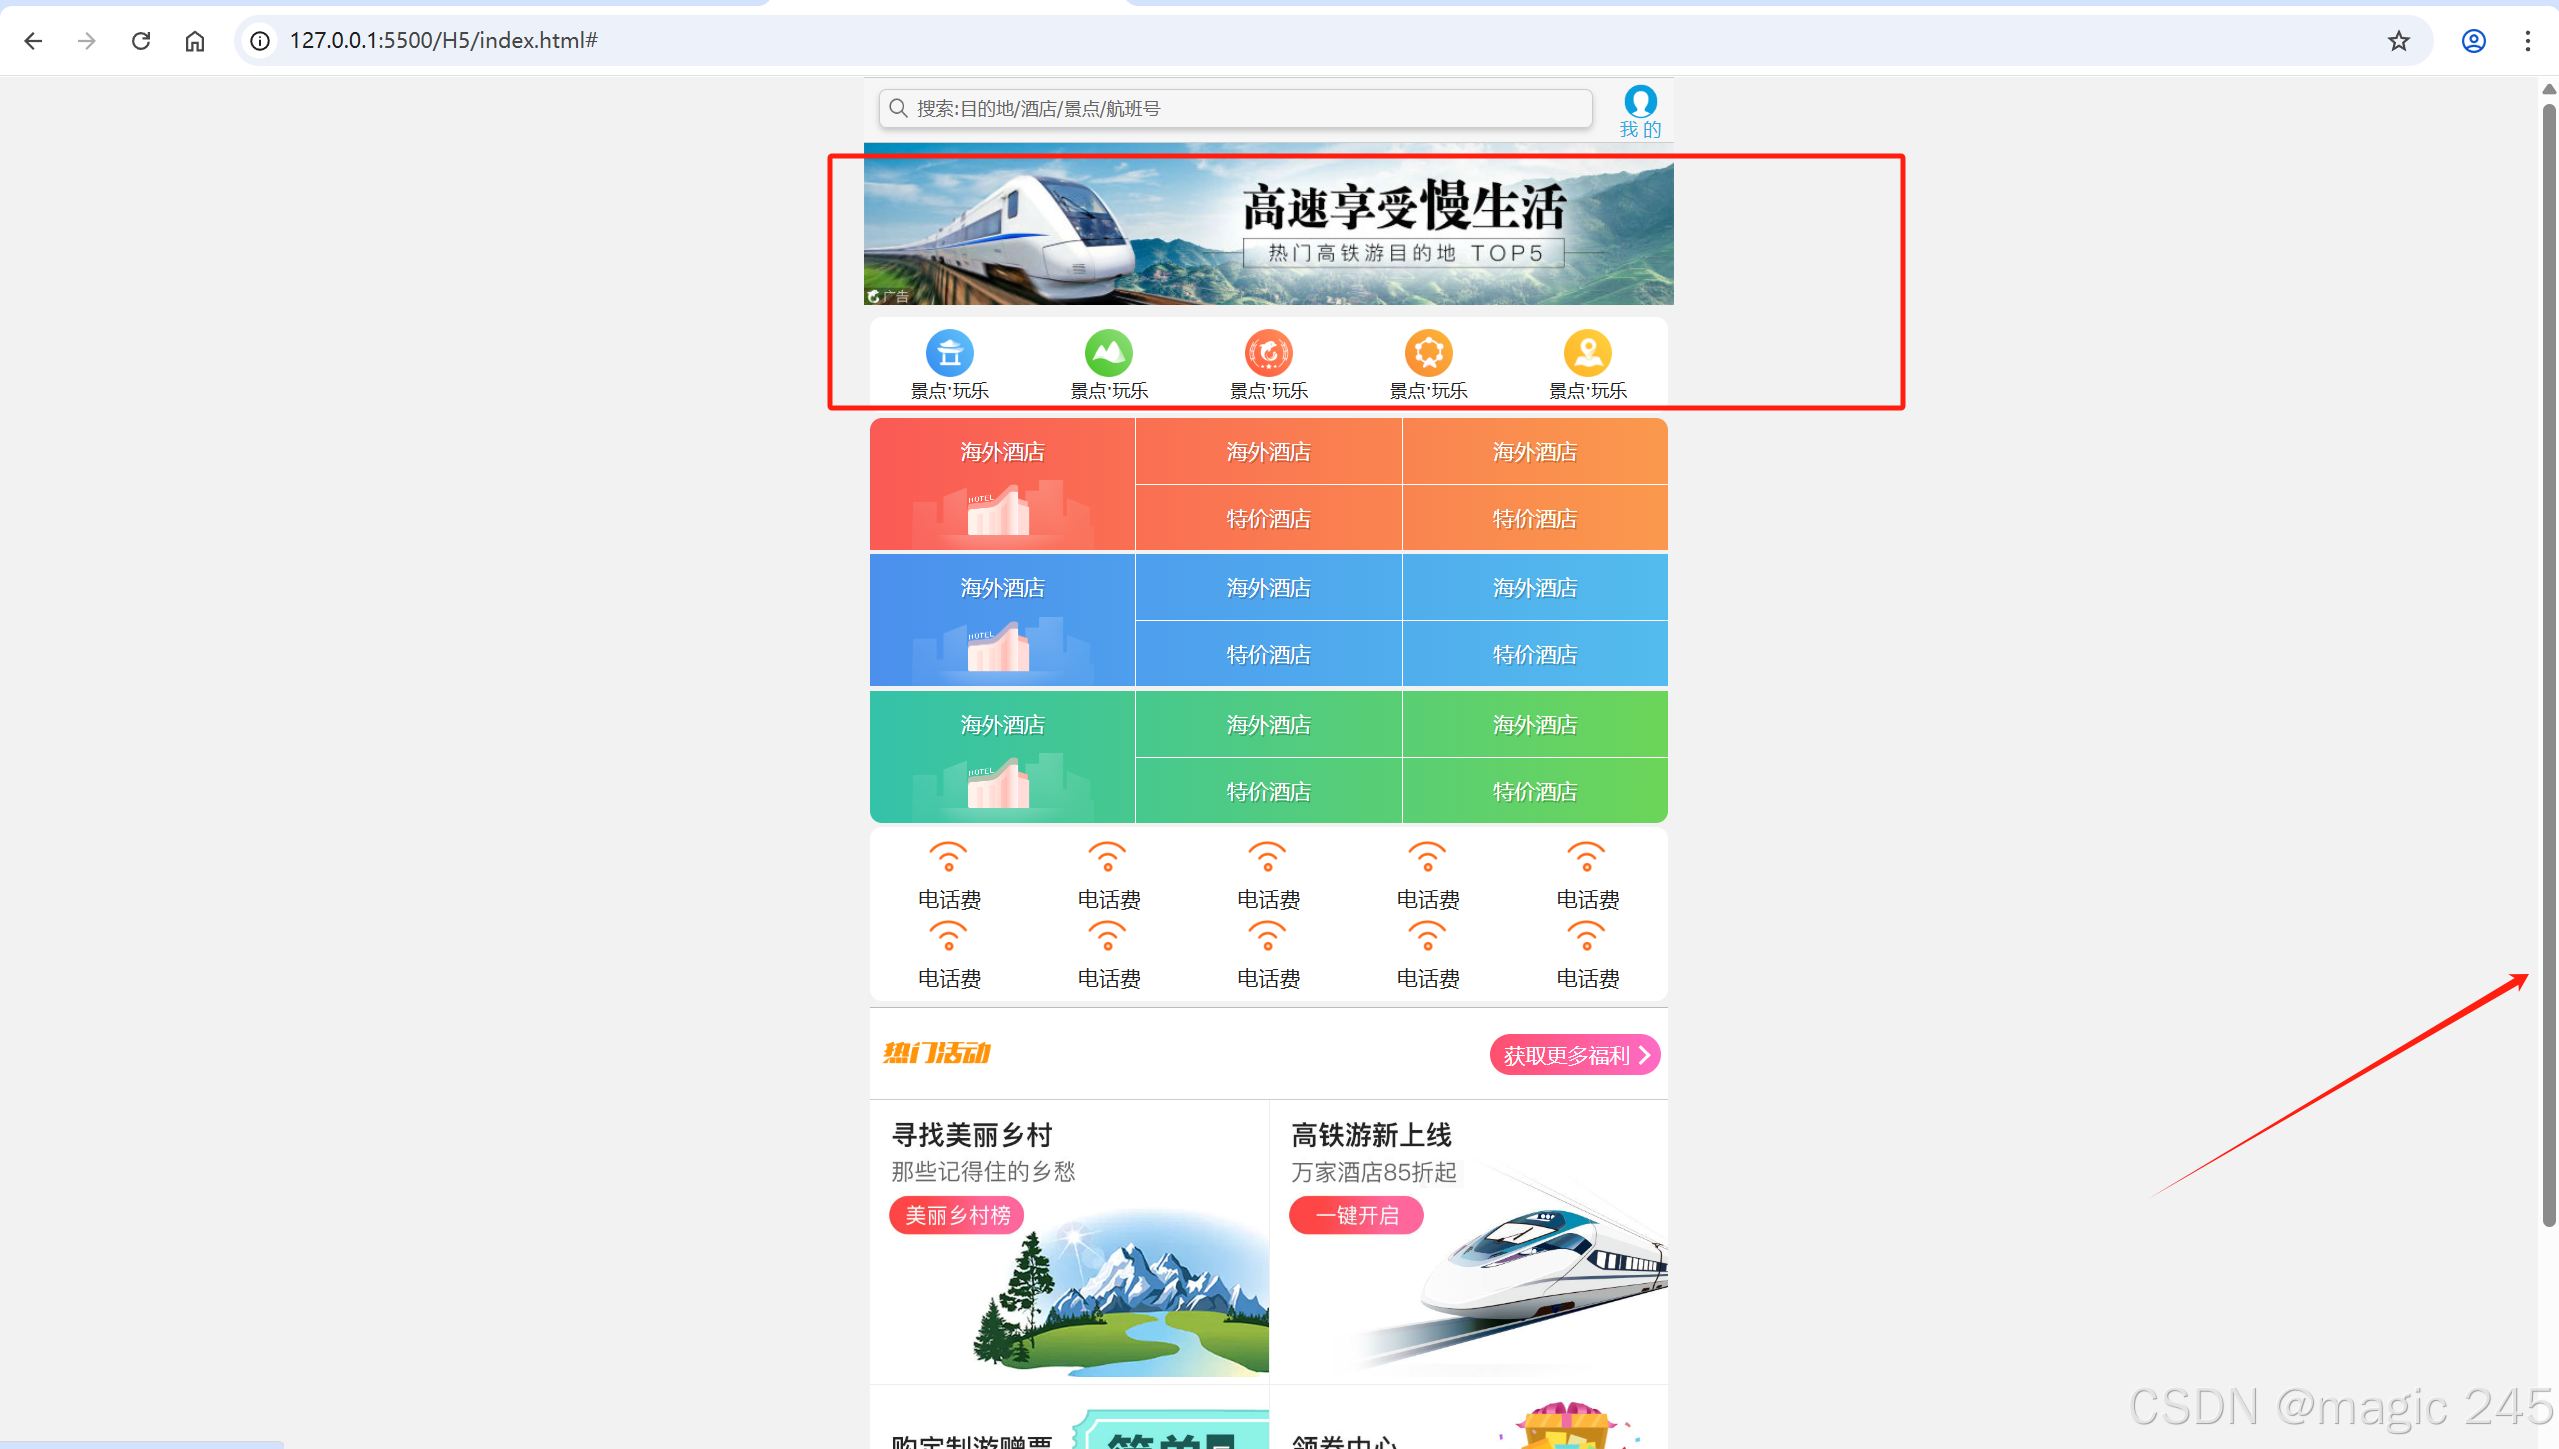Image resolution: width=2559 pixels, height=1449 pixels.
Task: Click the blue pavilion attractions icon
Action: click(949, 353)
